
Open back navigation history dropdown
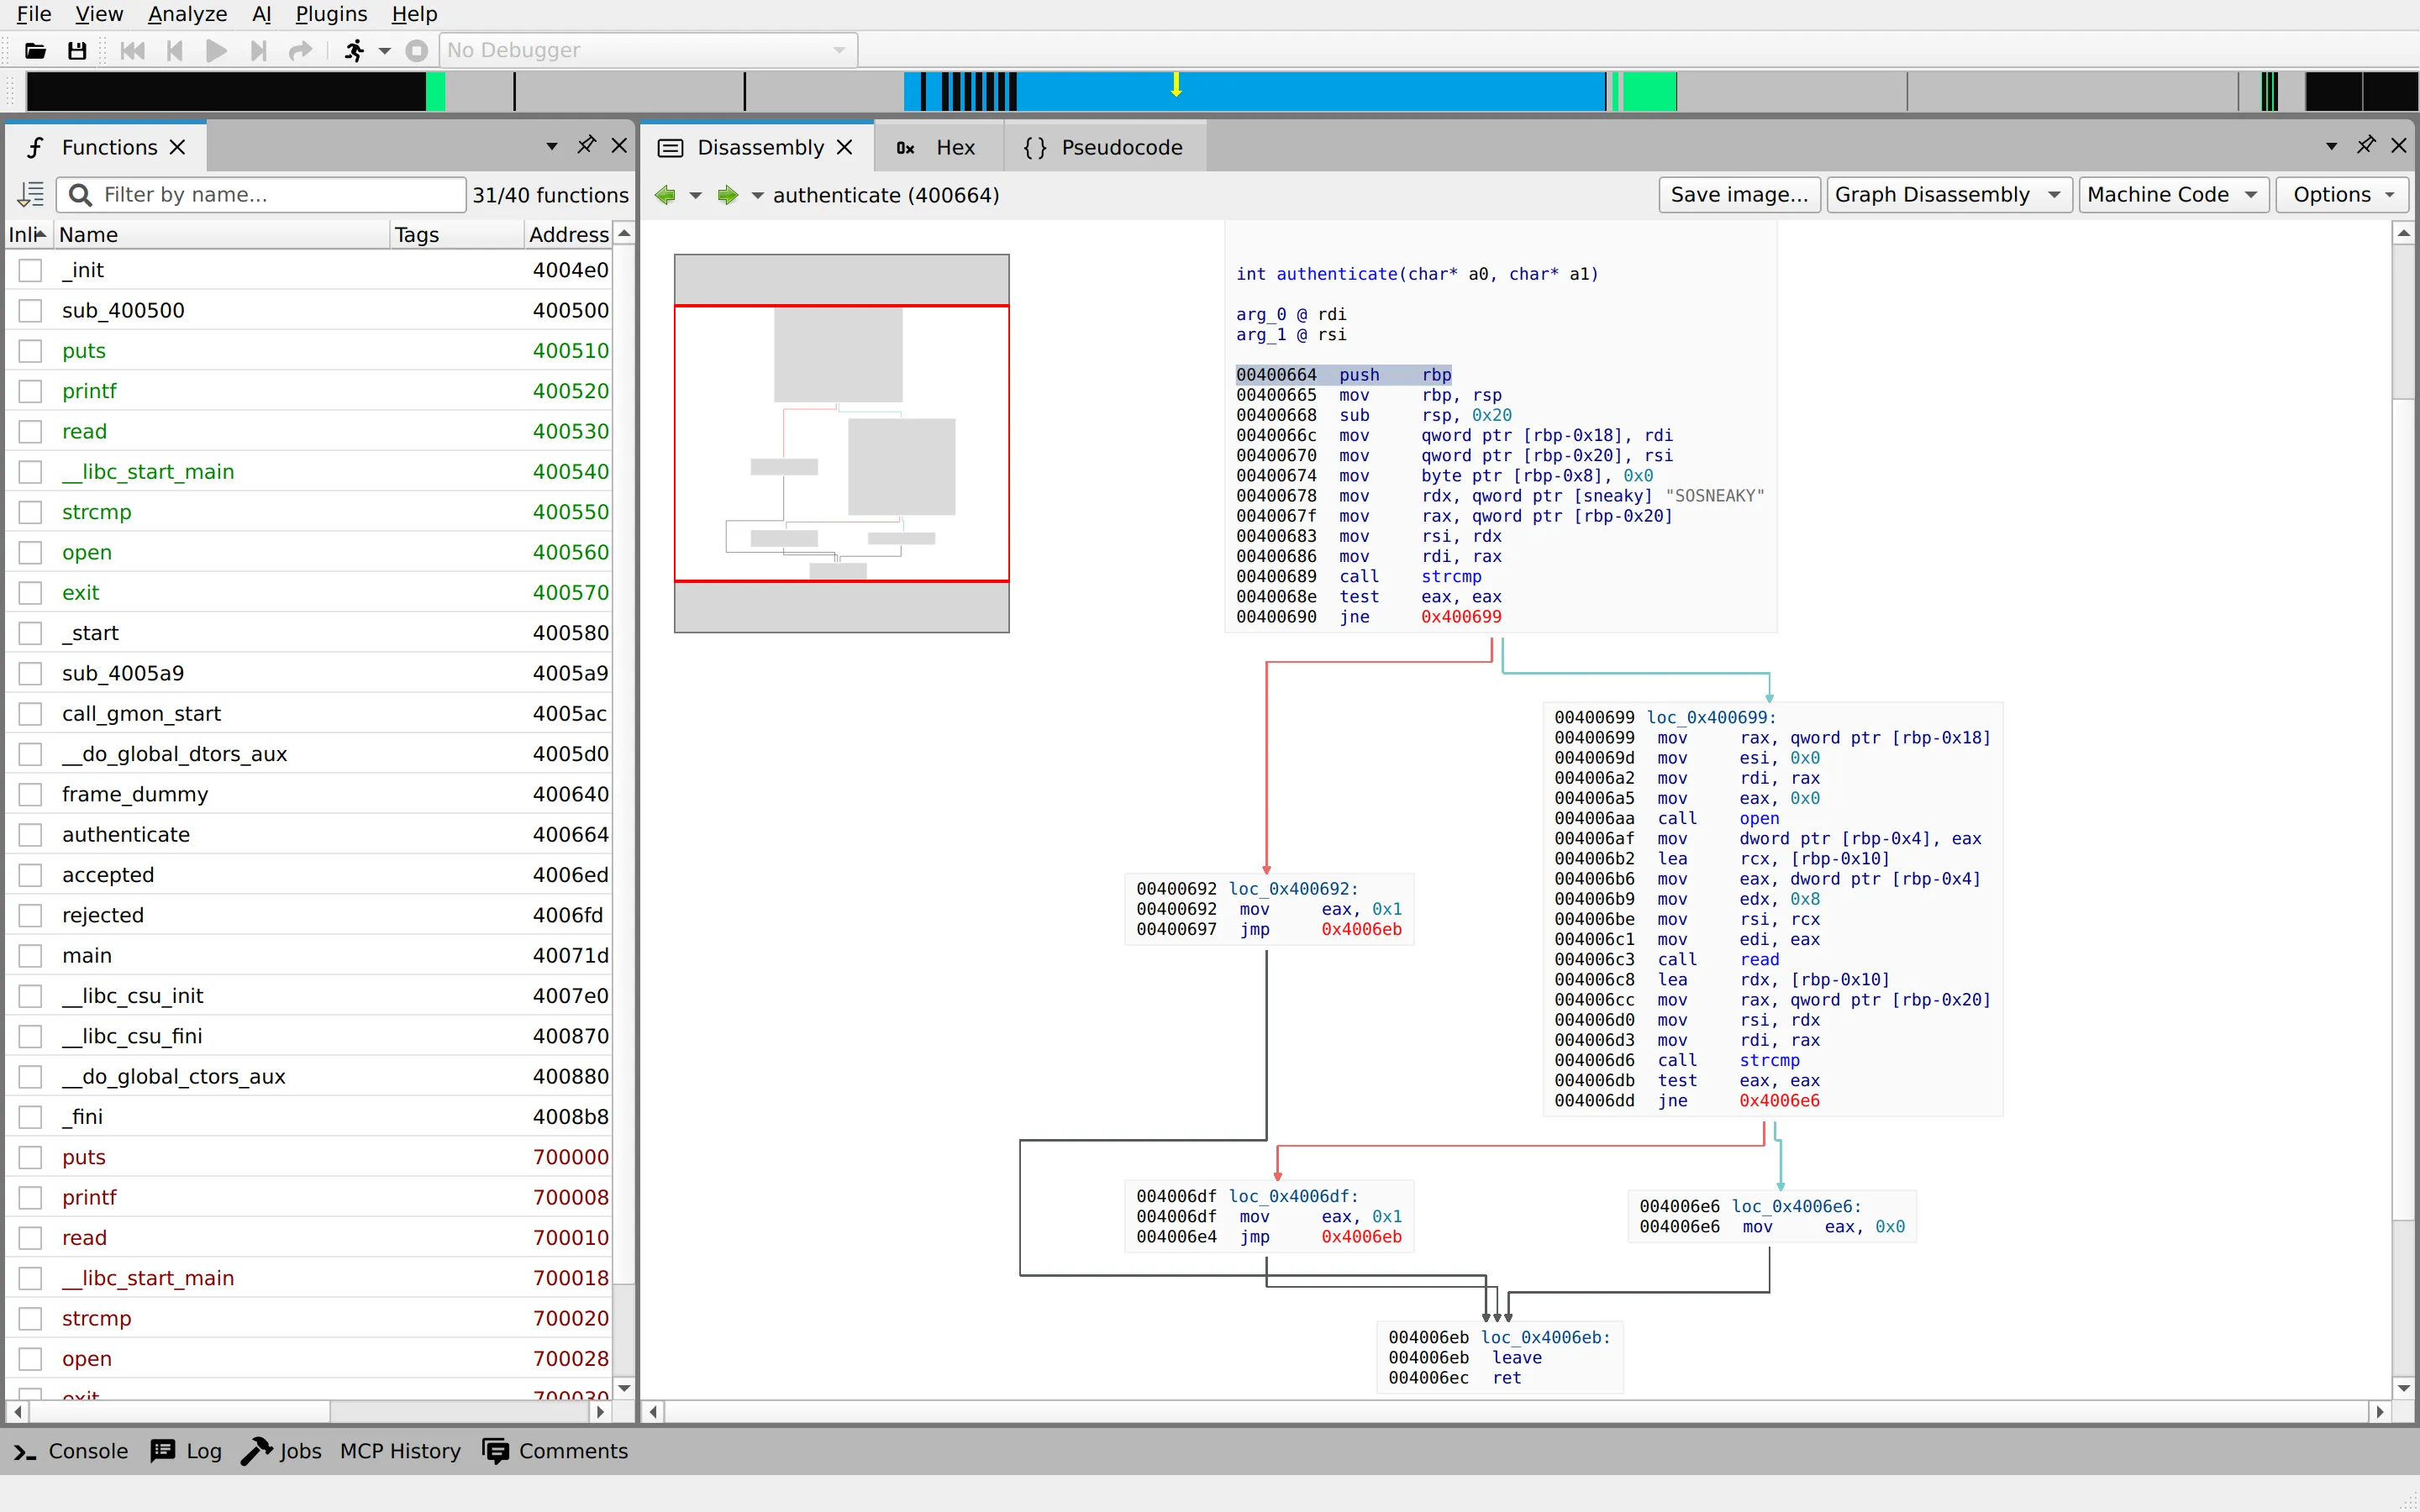coord(696,195)
